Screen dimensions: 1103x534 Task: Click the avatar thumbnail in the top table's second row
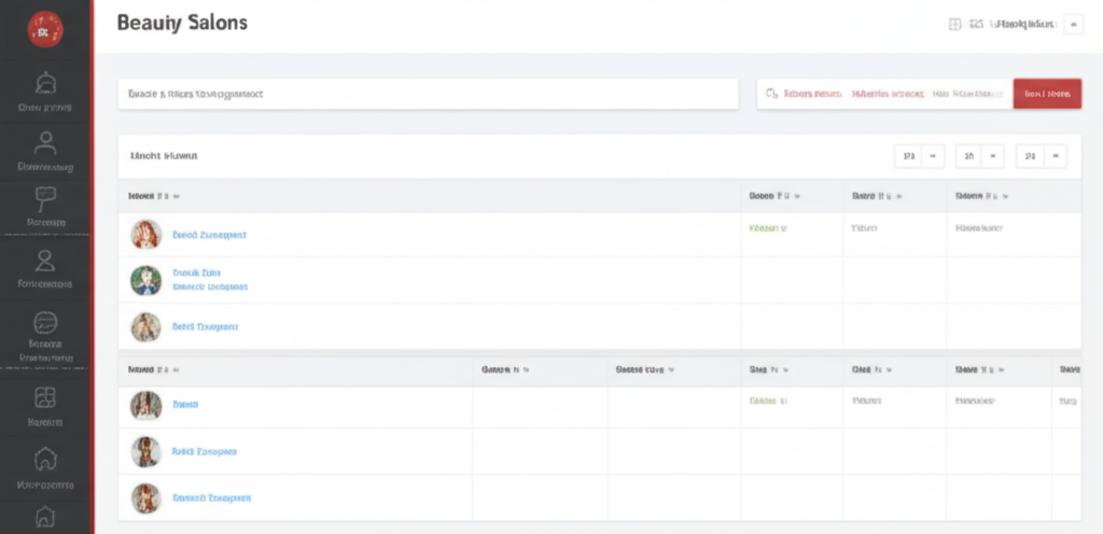coord(146,280)
